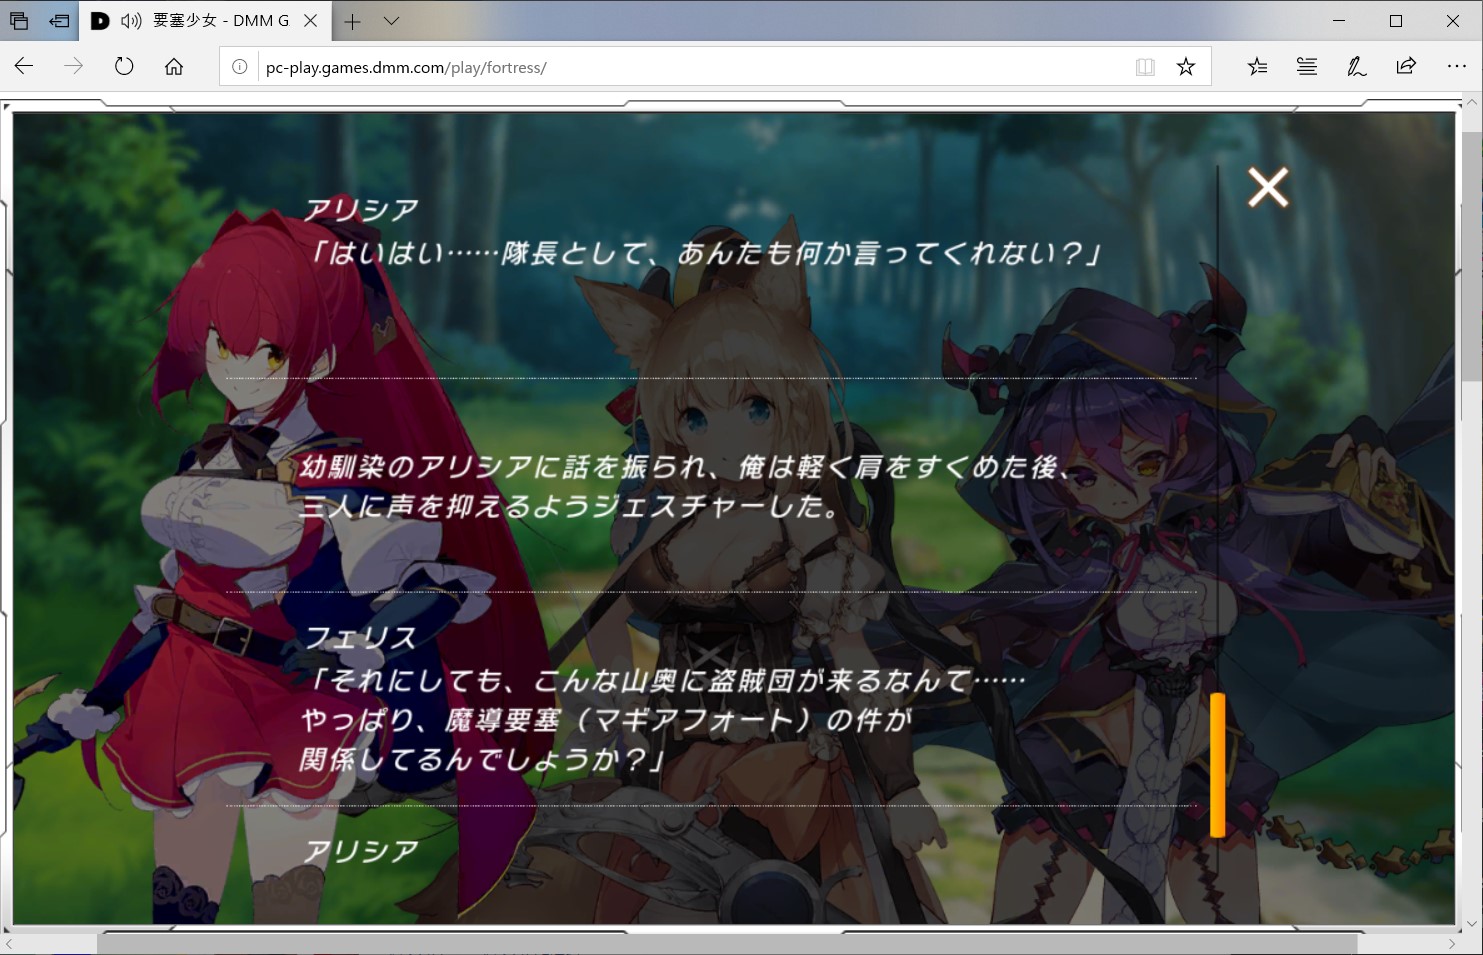Click the dialogue line 「はいはい……隊長として
Screen dimensions: 1483x955
click(703, 253)
